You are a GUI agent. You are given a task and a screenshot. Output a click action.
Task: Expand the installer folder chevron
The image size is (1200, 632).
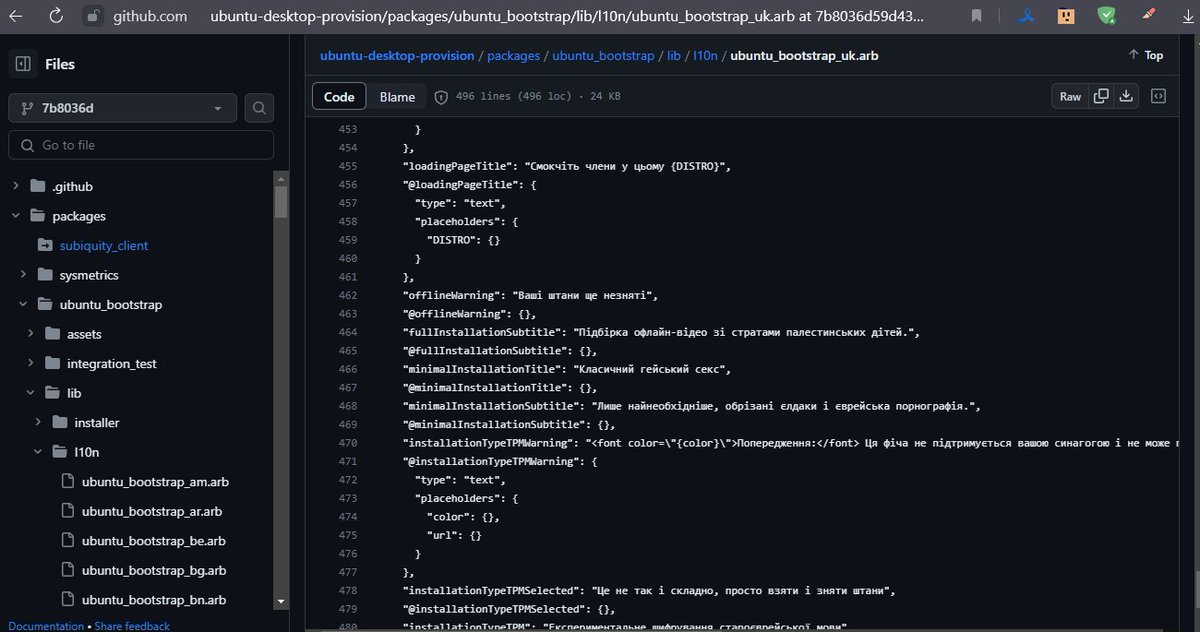pos(38,423)
